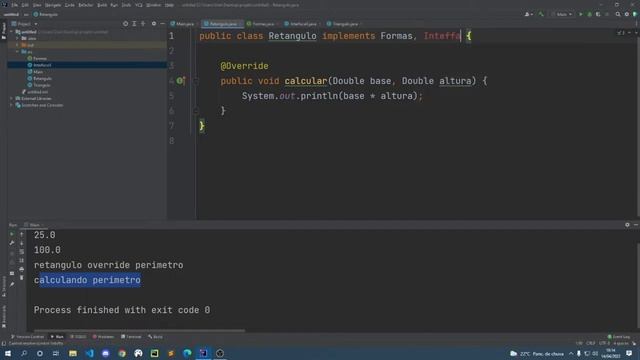Print console output using the printer icon
The image size is (640, 360).
tap(22, 269)
